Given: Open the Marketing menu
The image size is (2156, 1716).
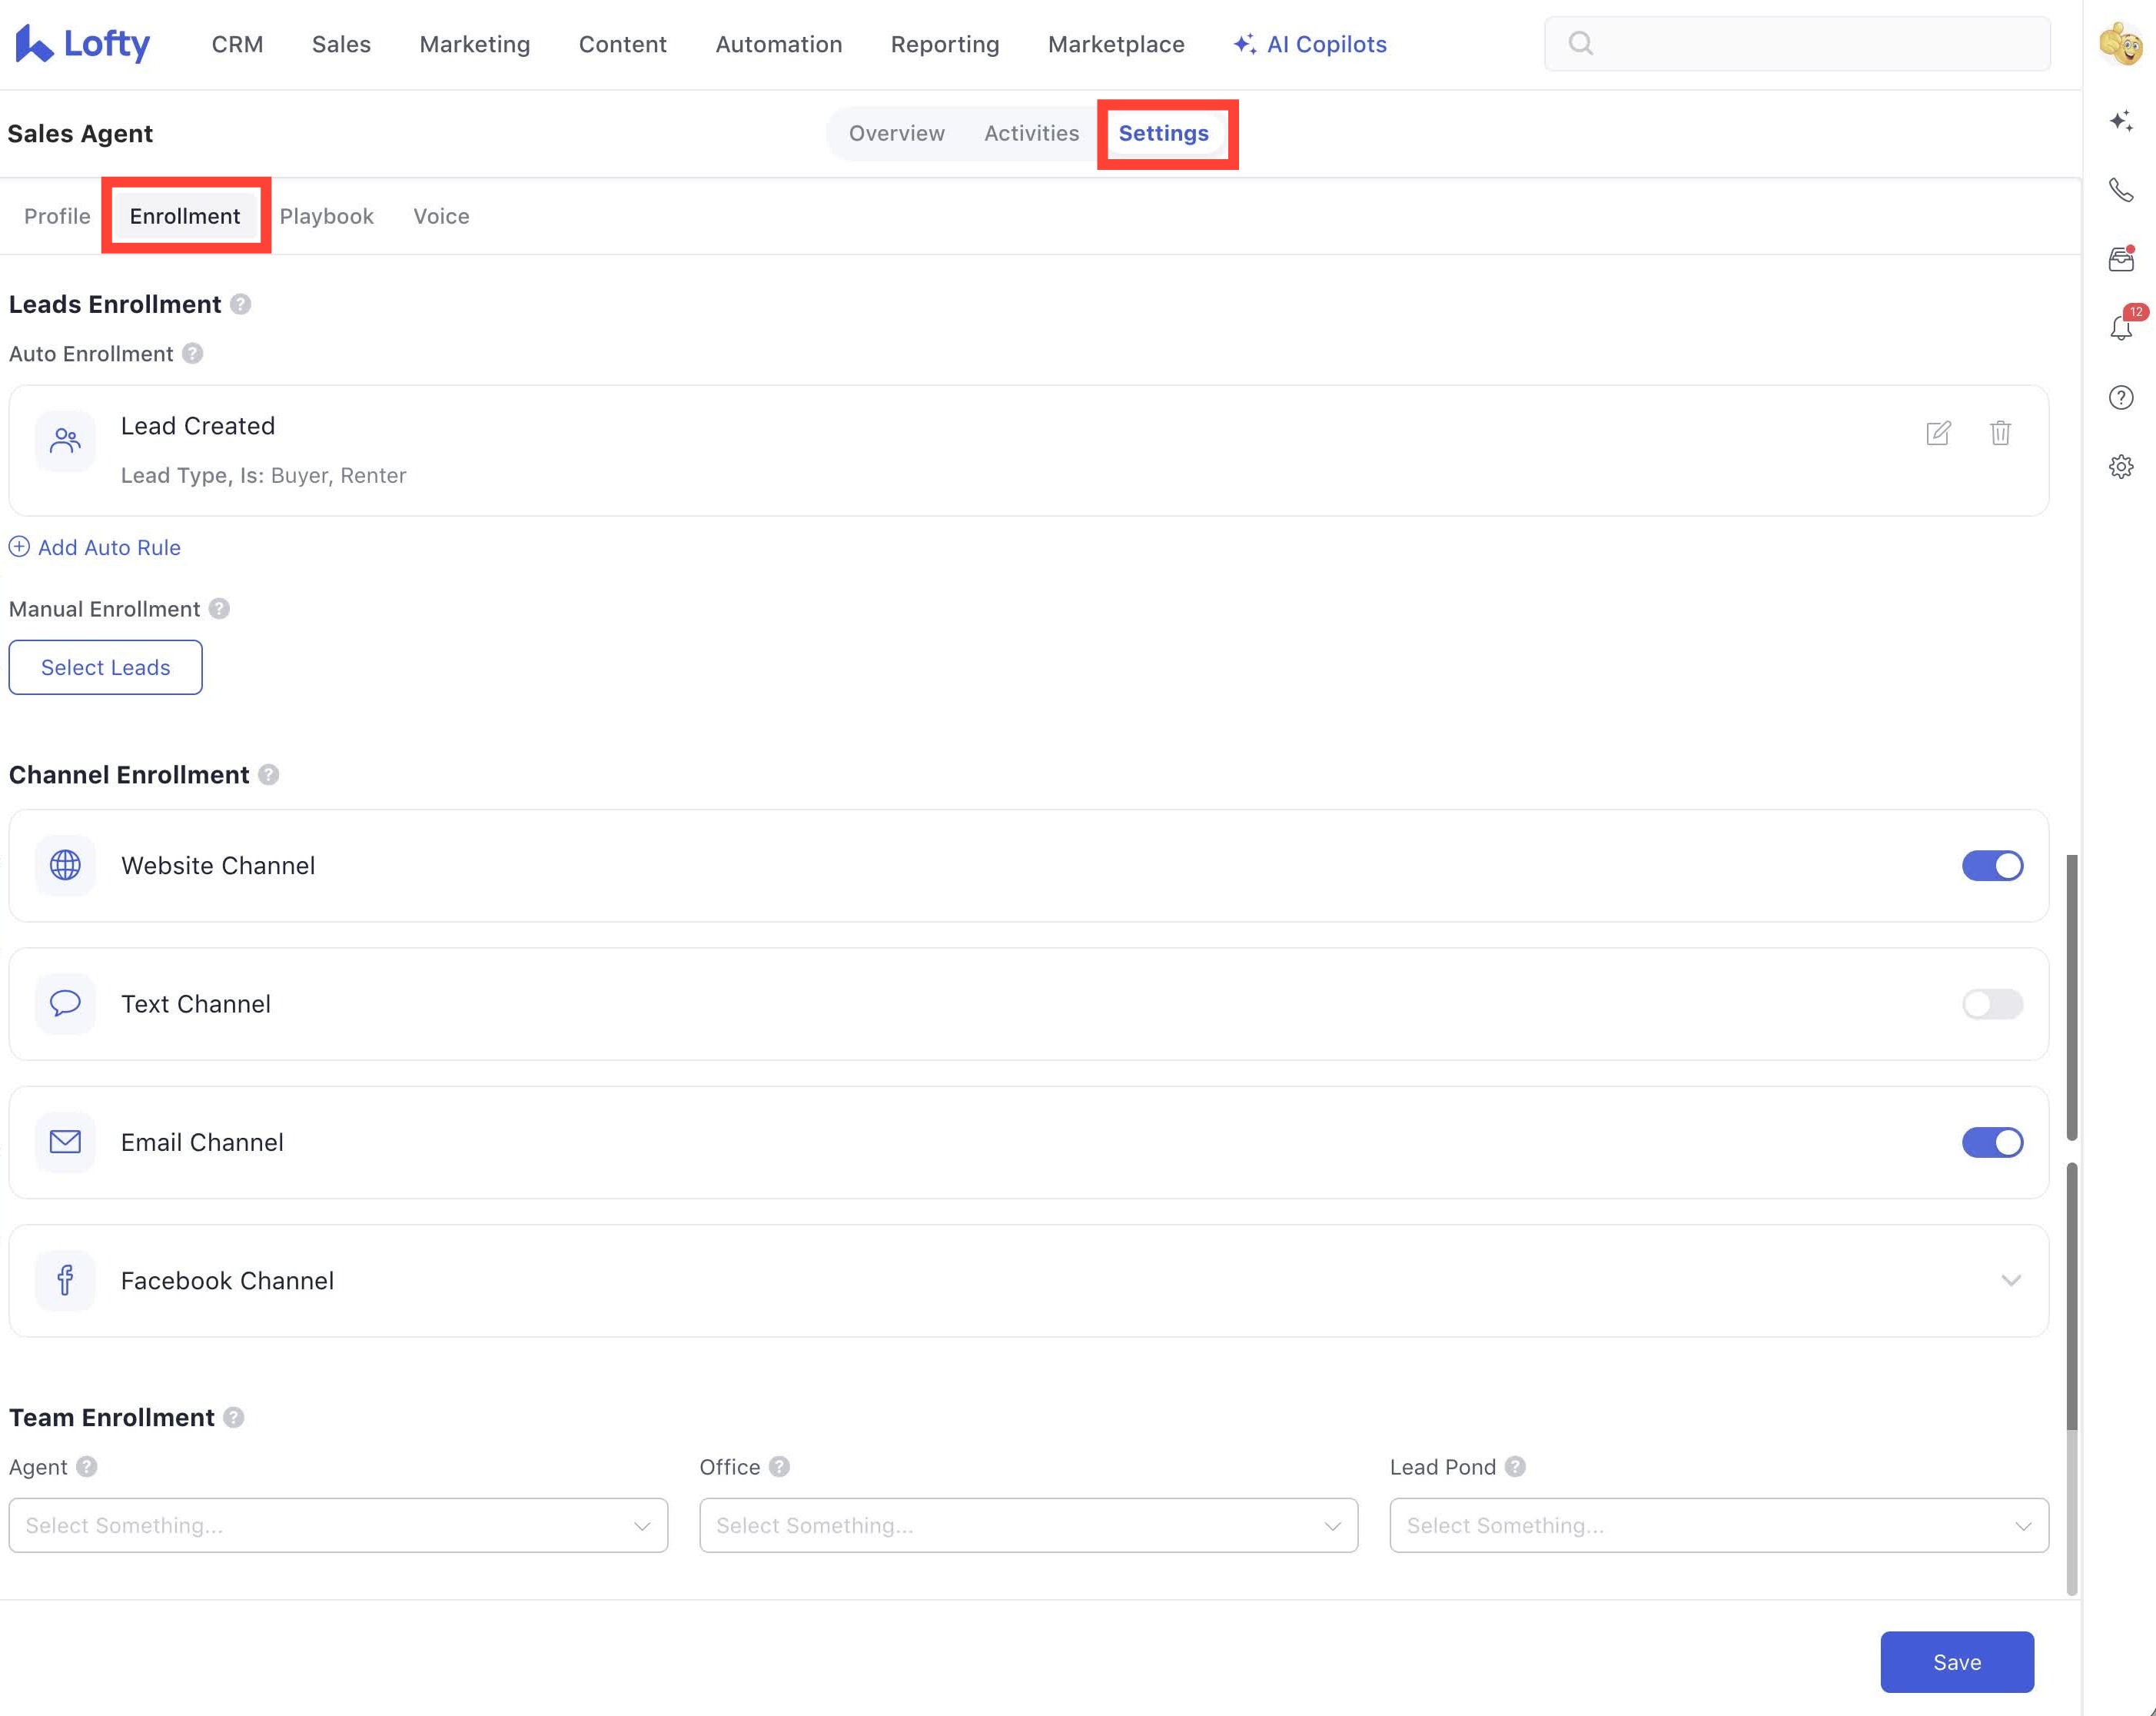Looking at the screenshot, I should 474,44.
